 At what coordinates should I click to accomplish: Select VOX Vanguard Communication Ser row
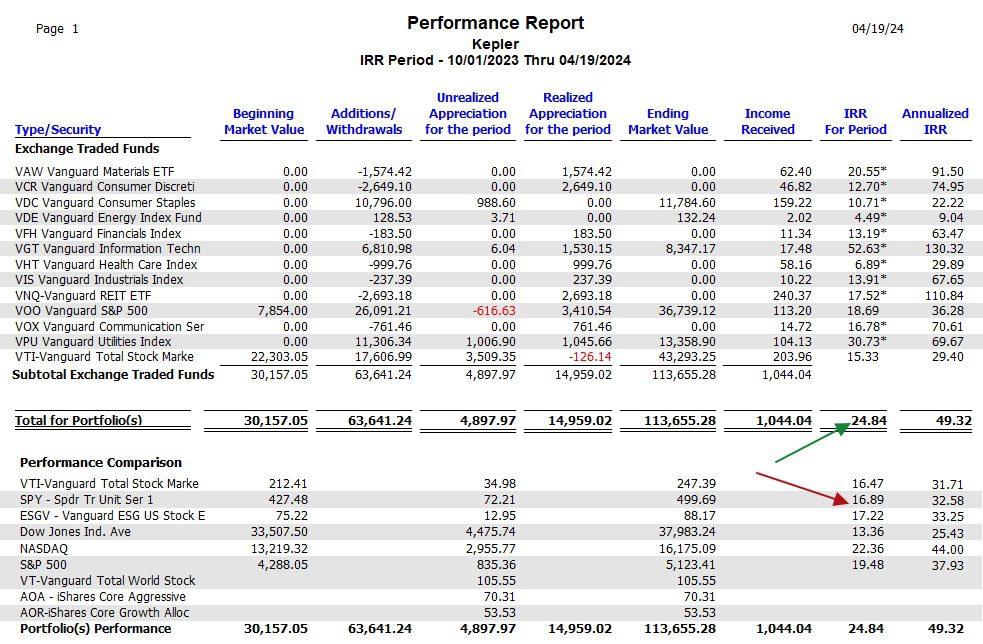click(x=492, y=326)
